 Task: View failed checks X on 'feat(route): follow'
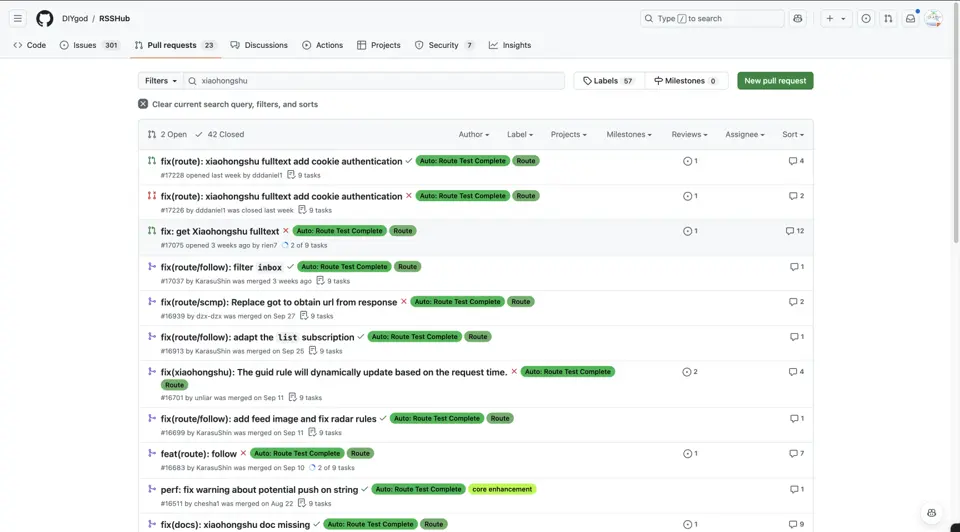tap(244, 453)
